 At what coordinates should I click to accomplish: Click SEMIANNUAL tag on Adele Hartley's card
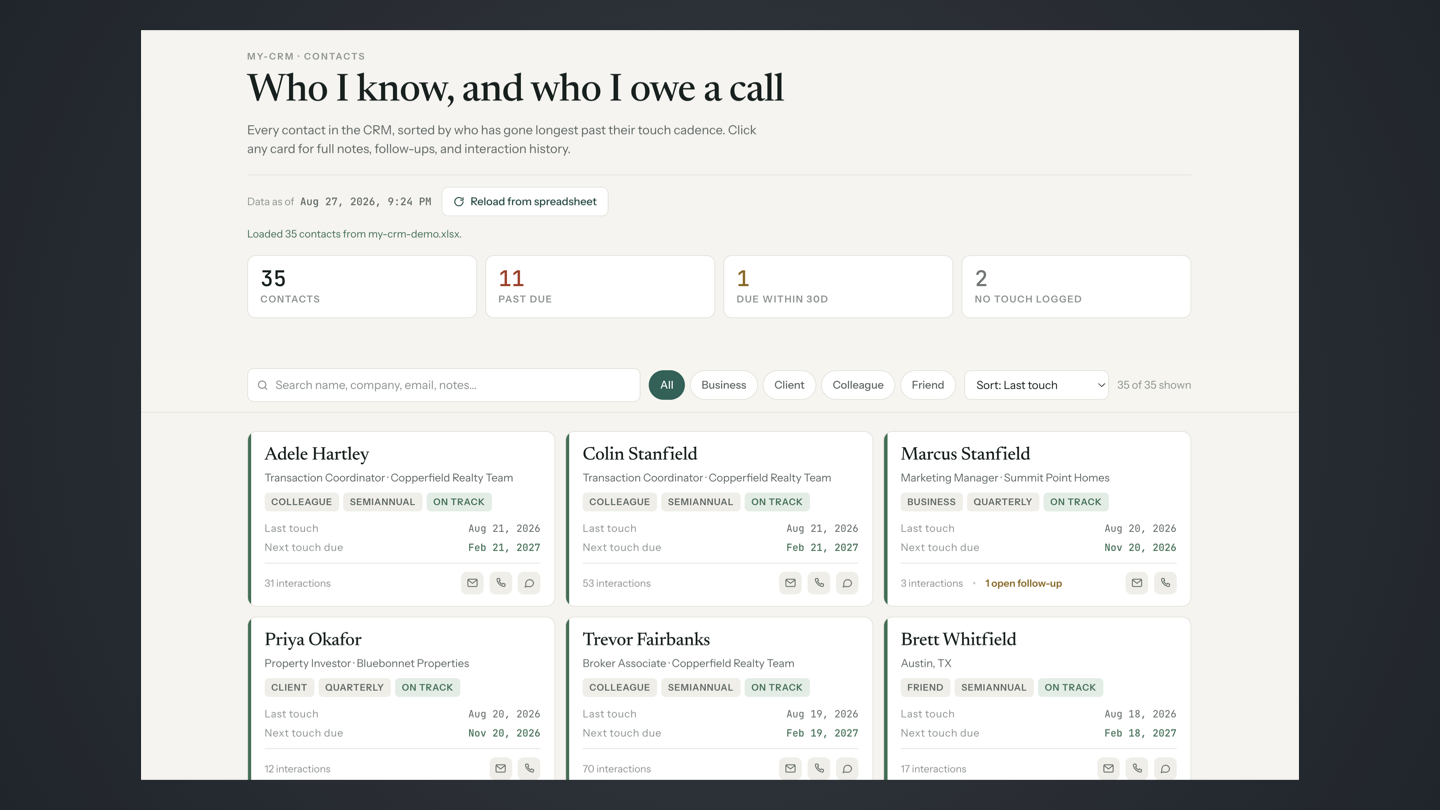coord(382,502)
